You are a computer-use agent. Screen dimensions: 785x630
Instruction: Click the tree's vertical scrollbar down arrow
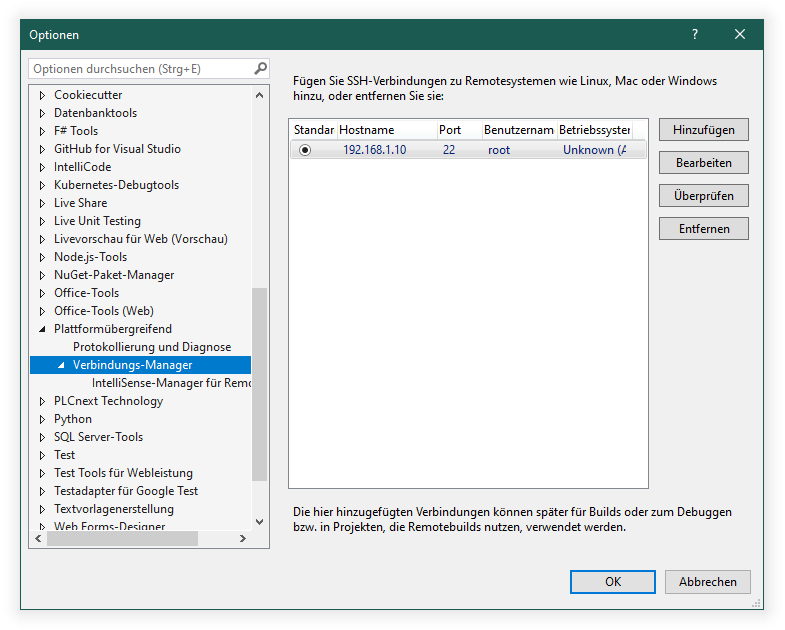point(260,521)
